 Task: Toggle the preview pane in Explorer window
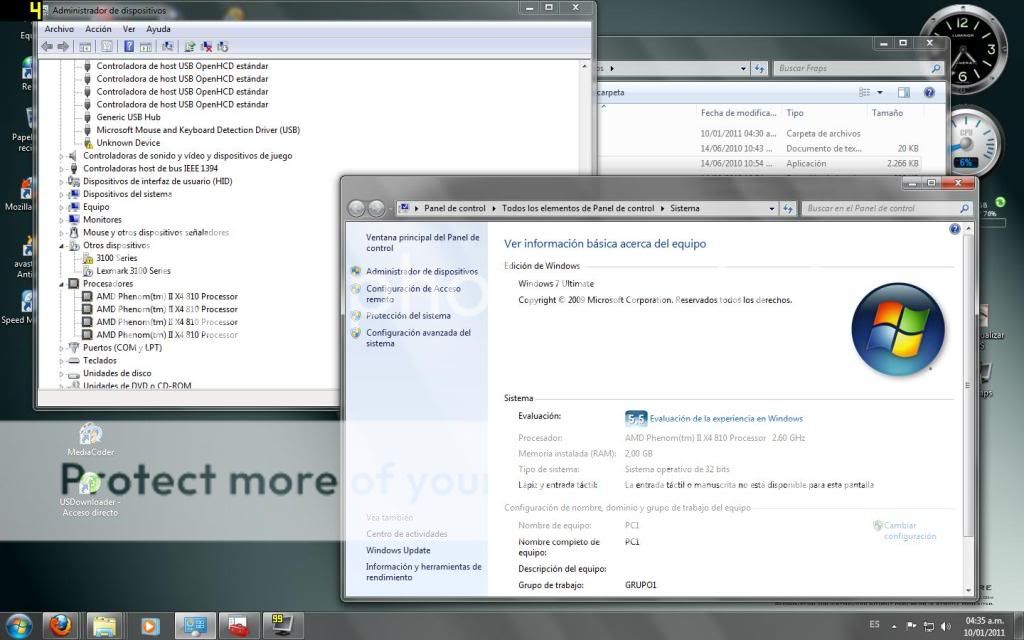(x=903, y=92)
